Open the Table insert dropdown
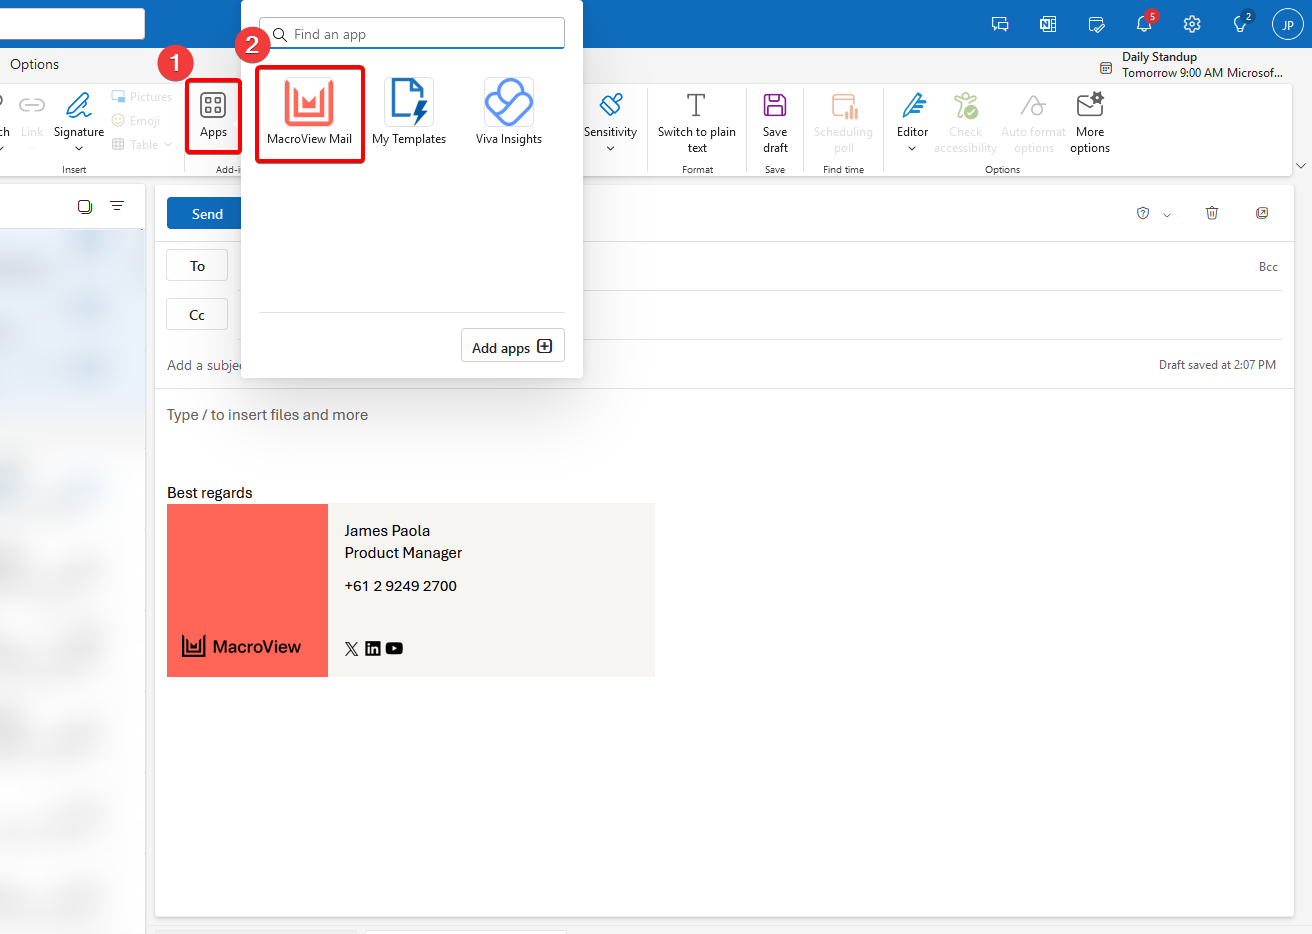The width and height of the screenshot is (1312, 934). click(141, 145)
